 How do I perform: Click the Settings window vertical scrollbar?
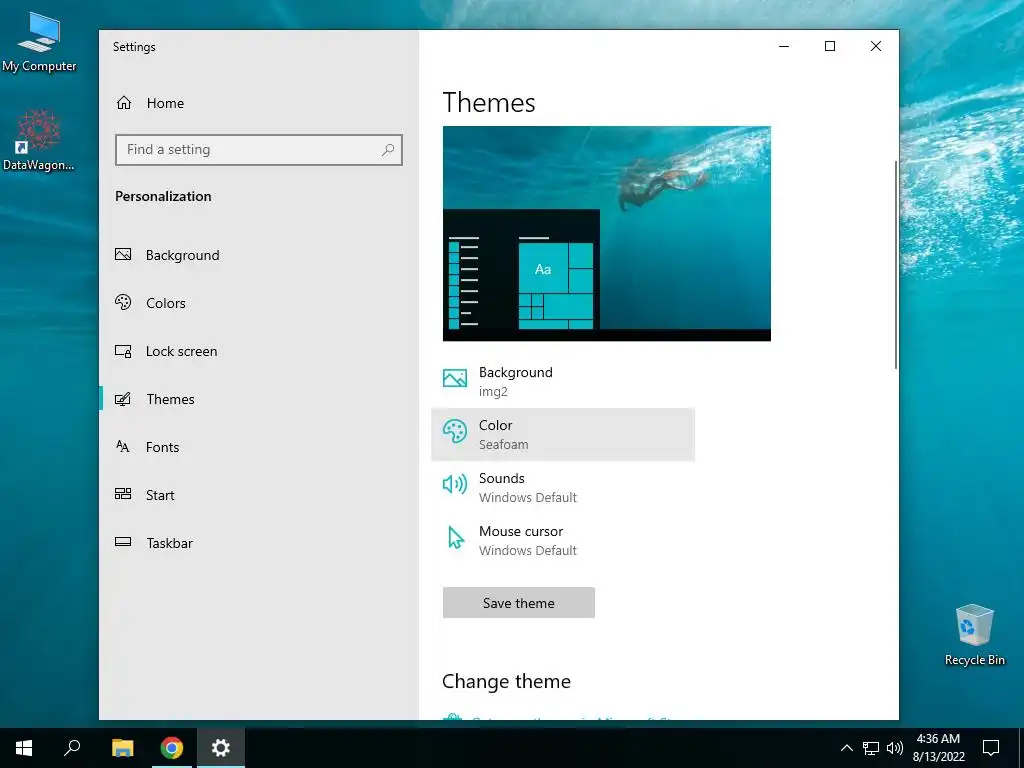(x=895, y=264)
